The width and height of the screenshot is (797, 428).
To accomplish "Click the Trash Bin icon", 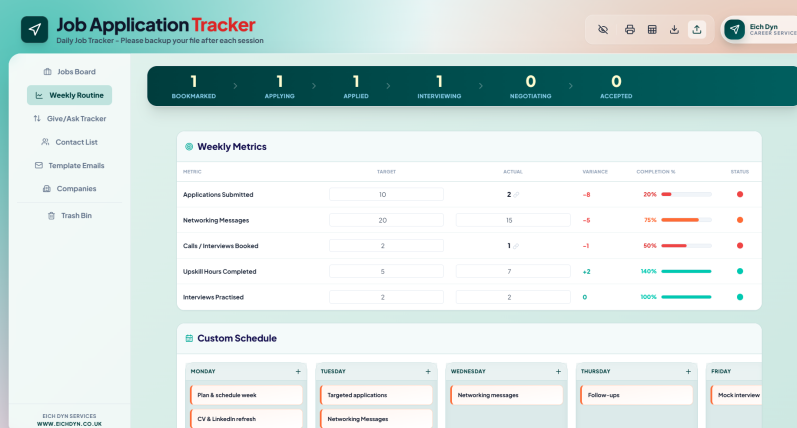I will pos(51,216).
